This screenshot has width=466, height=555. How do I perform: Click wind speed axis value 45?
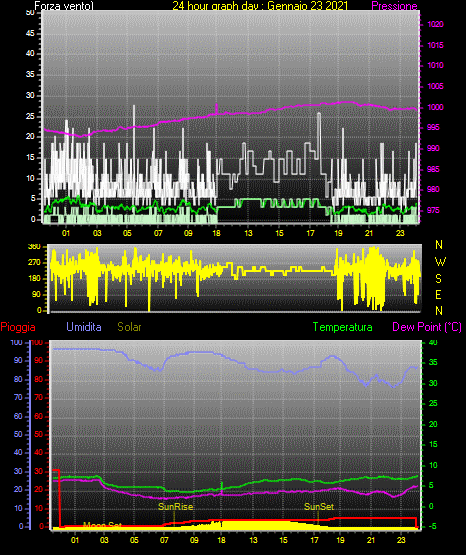pos(30,34)
